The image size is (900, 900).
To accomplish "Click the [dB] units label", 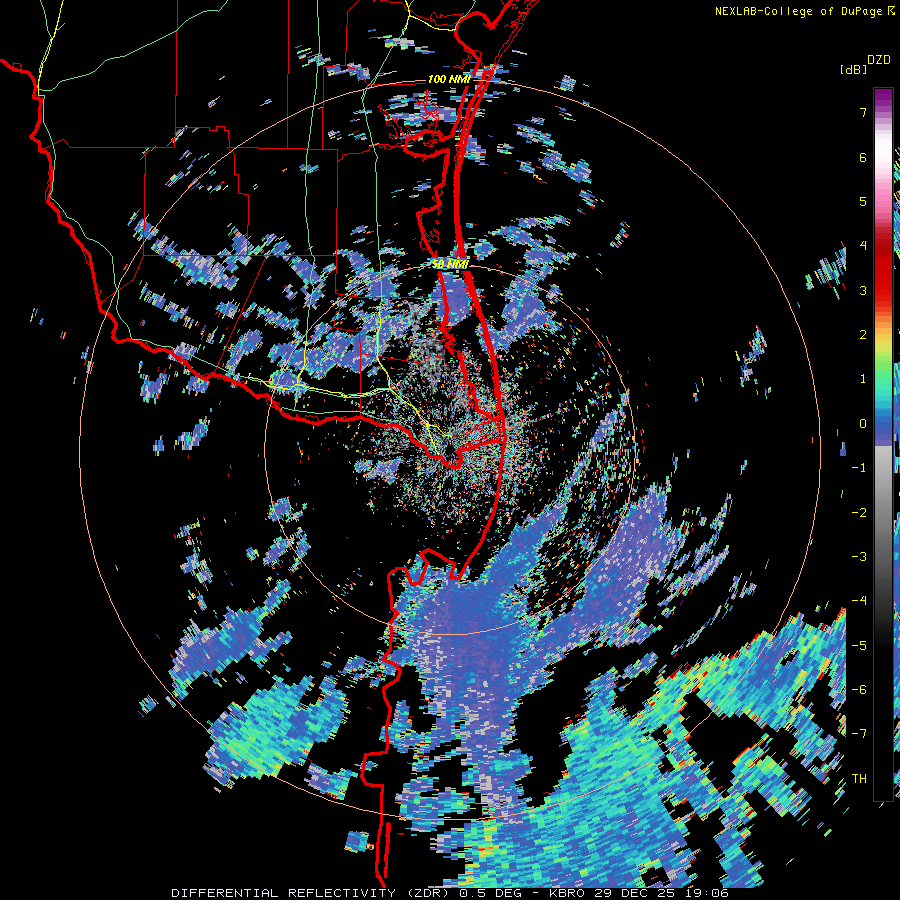I will coord(854,70).
